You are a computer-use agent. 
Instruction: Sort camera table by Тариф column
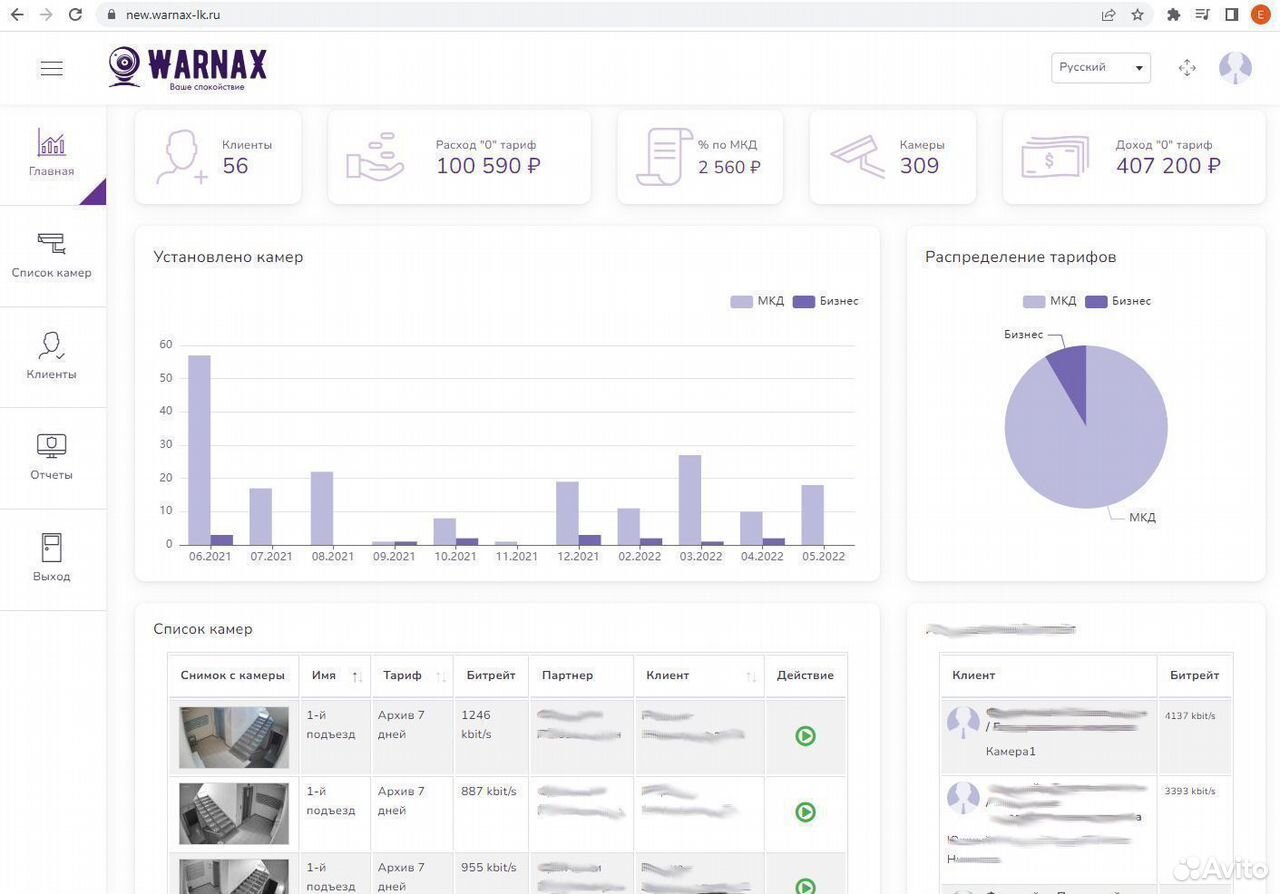pyautogui.click(x=412, y=676)
